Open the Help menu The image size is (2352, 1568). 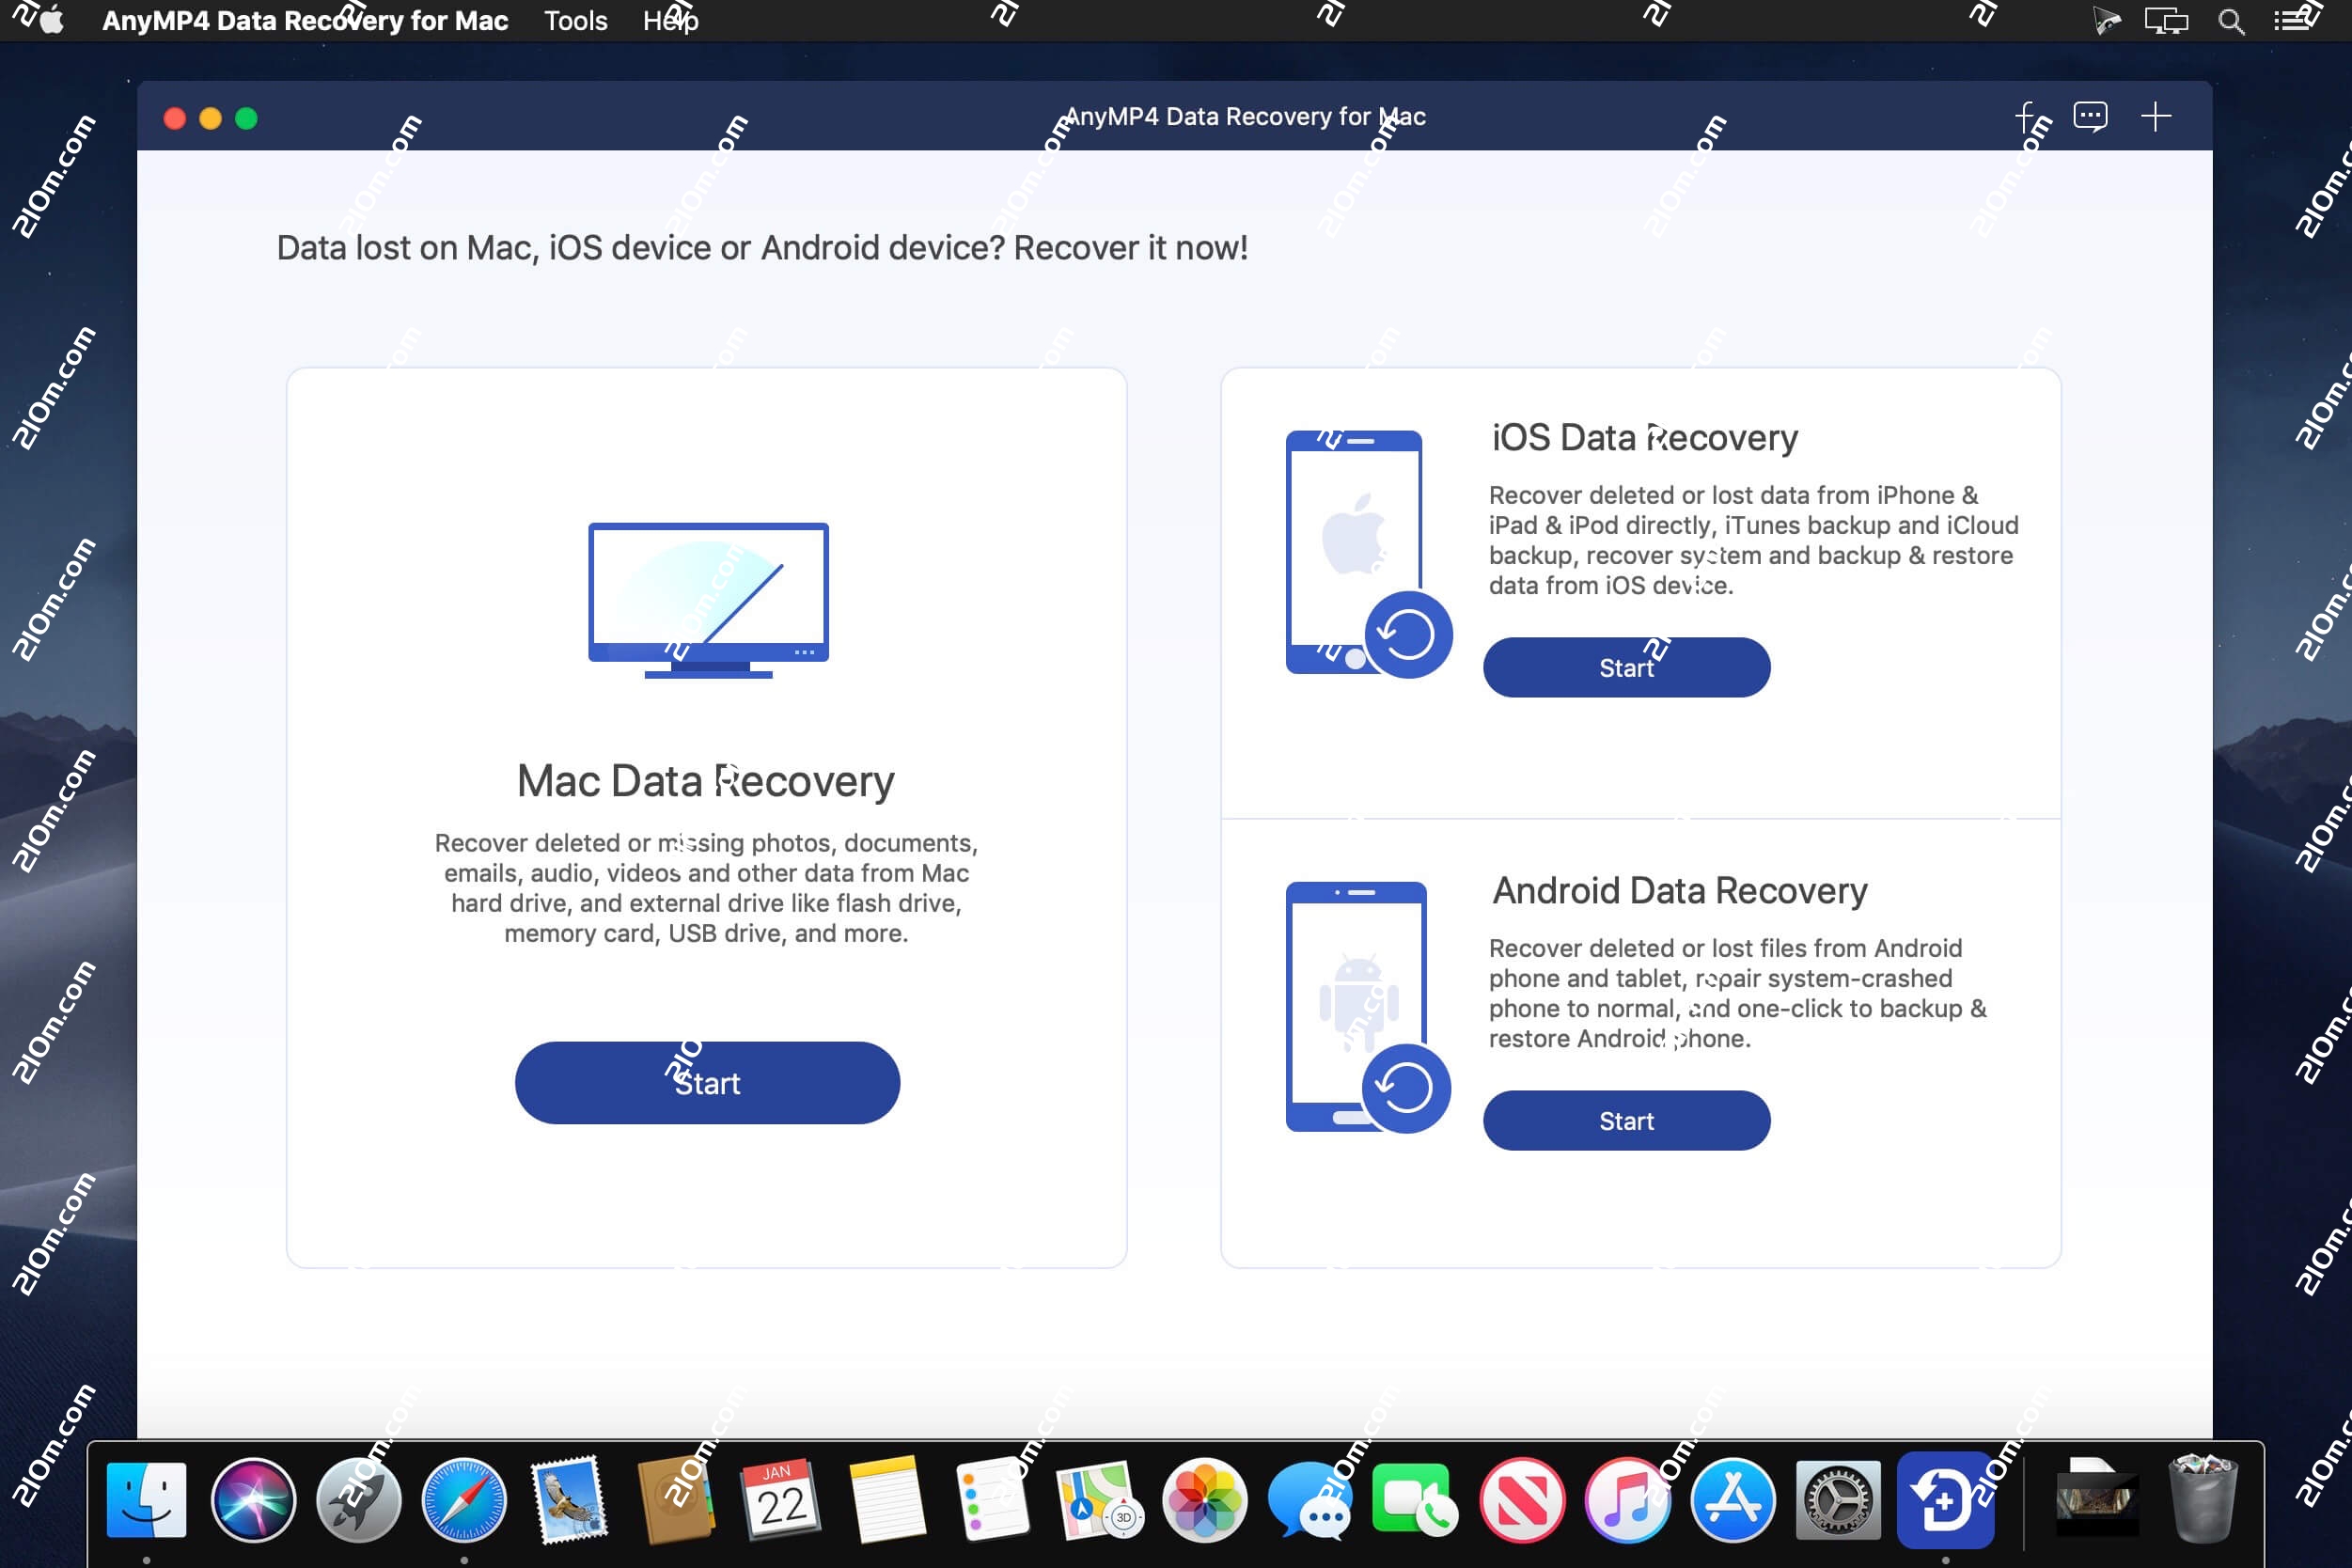(668, 20)
